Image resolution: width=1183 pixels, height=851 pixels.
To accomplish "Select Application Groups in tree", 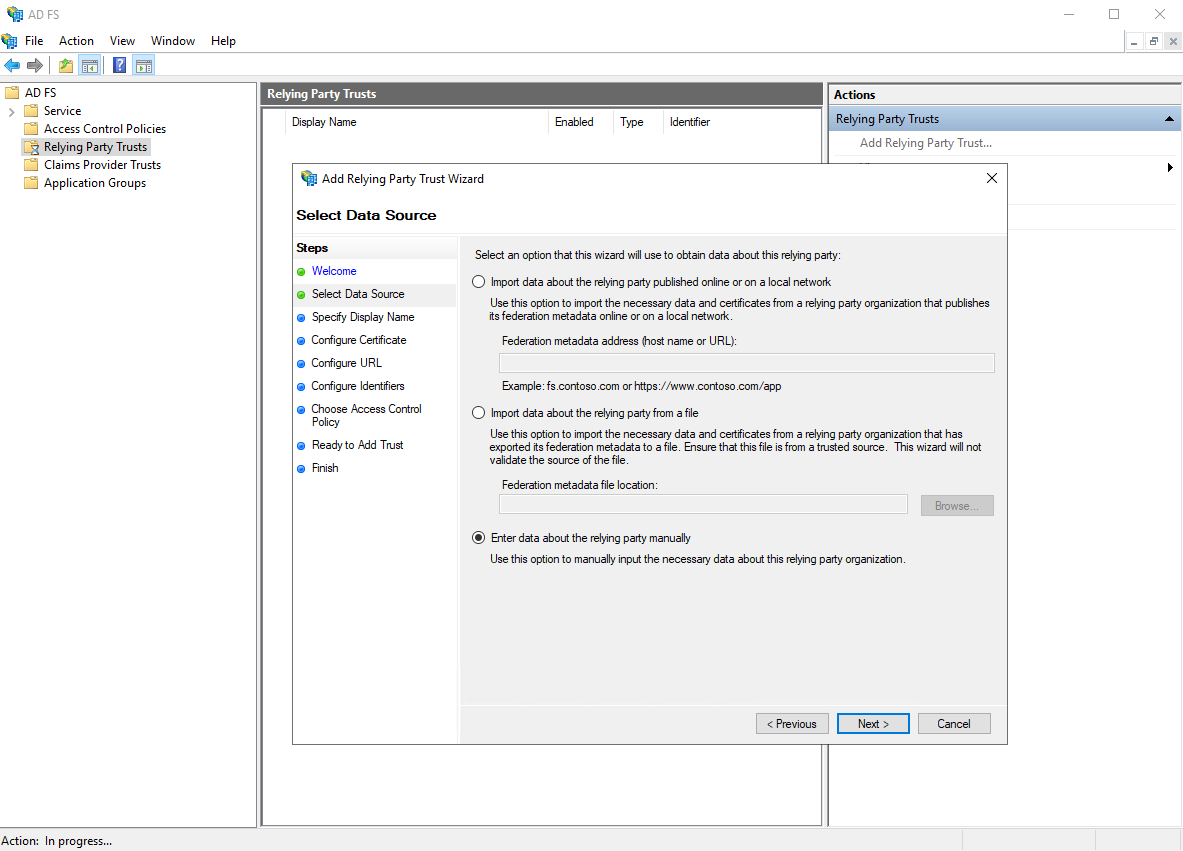I will pos(95,183).
